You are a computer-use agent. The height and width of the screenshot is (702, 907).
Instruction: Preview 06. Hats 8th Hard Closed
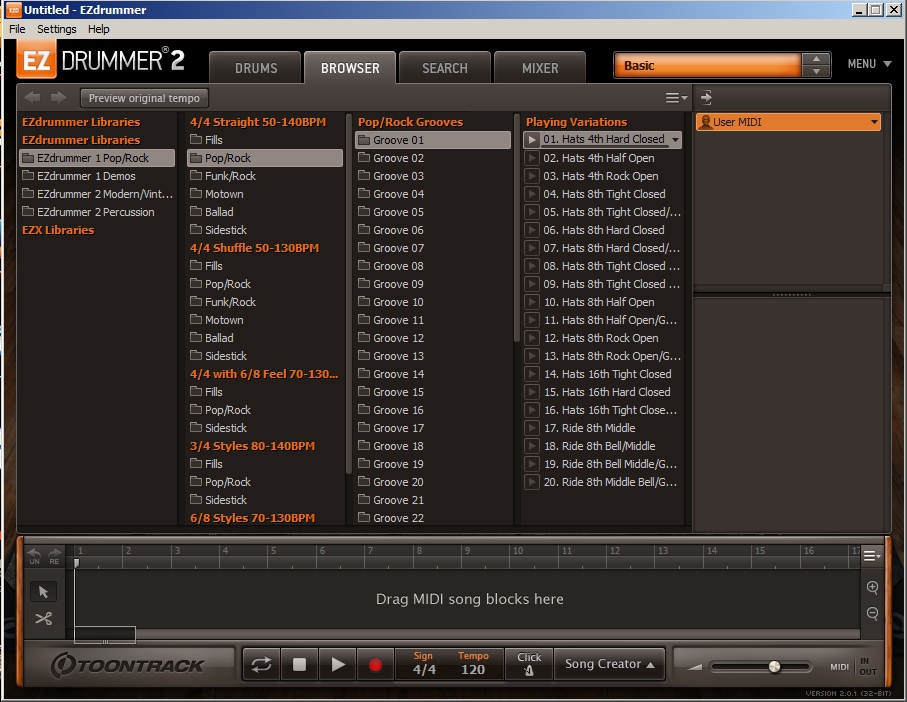(x=532, y=230)
